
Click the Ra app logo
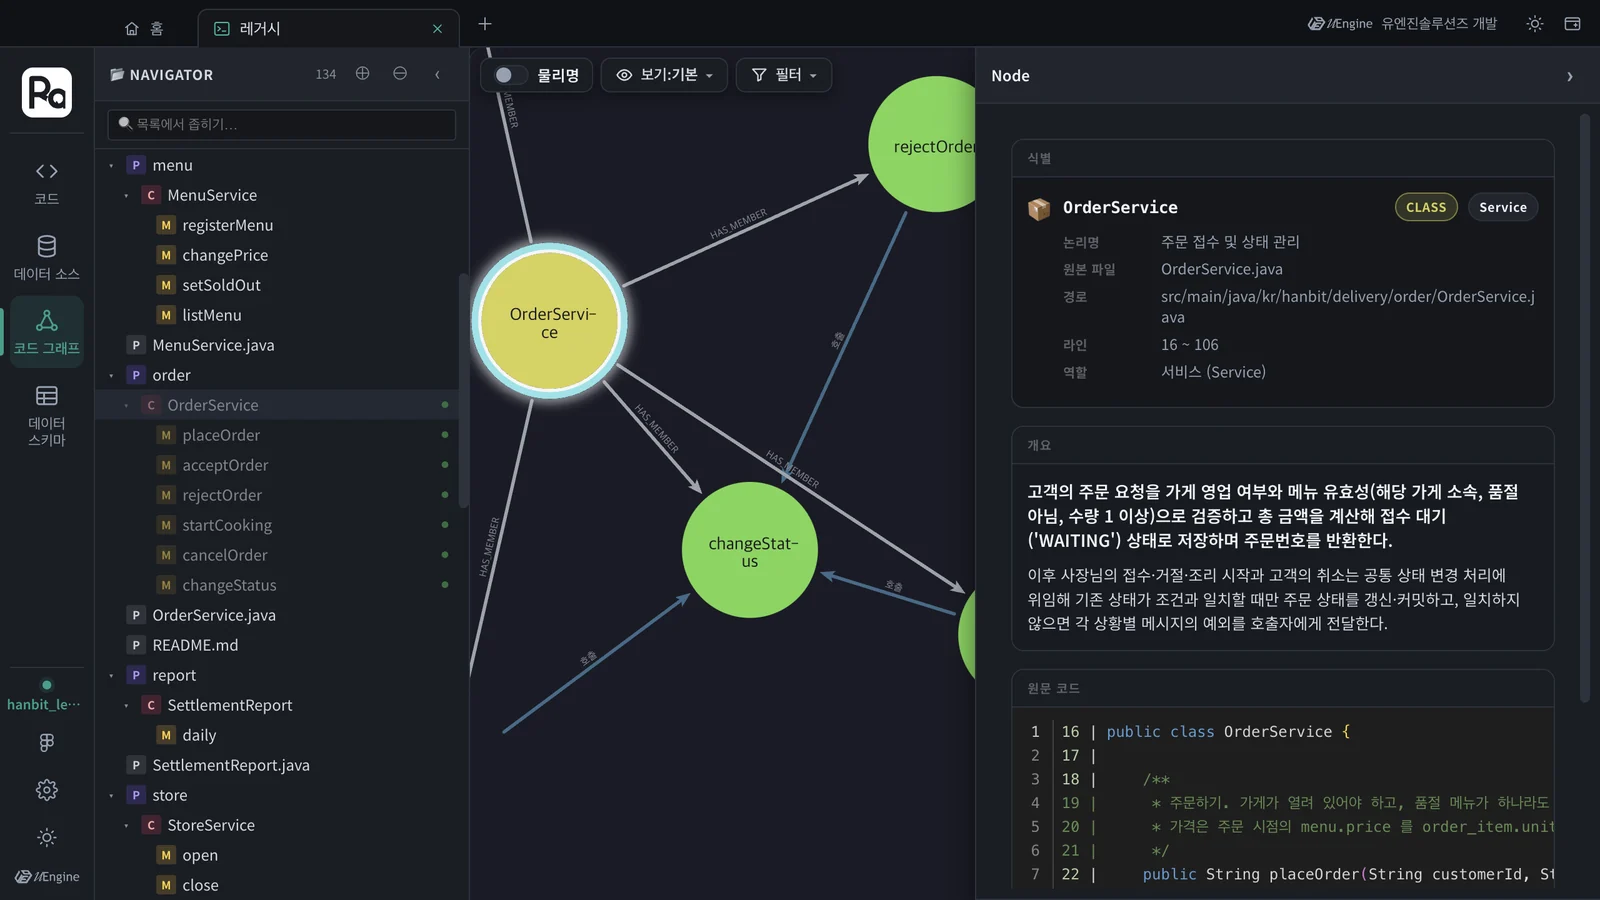coord(47,93)
